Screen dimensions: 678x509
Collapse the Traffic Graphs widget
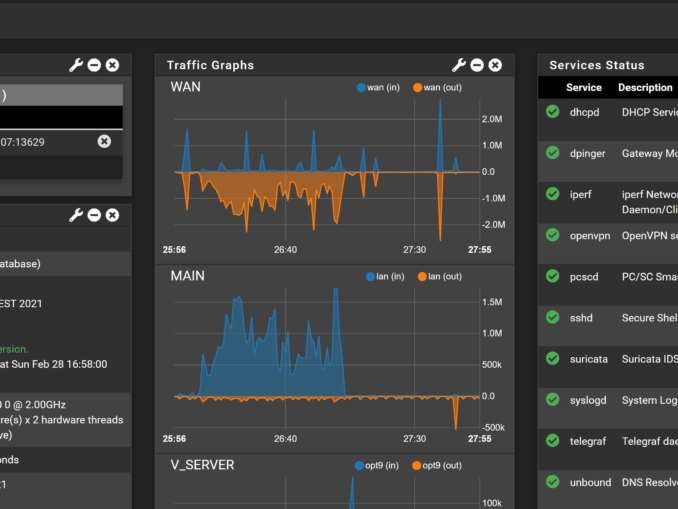pos(477,65)
